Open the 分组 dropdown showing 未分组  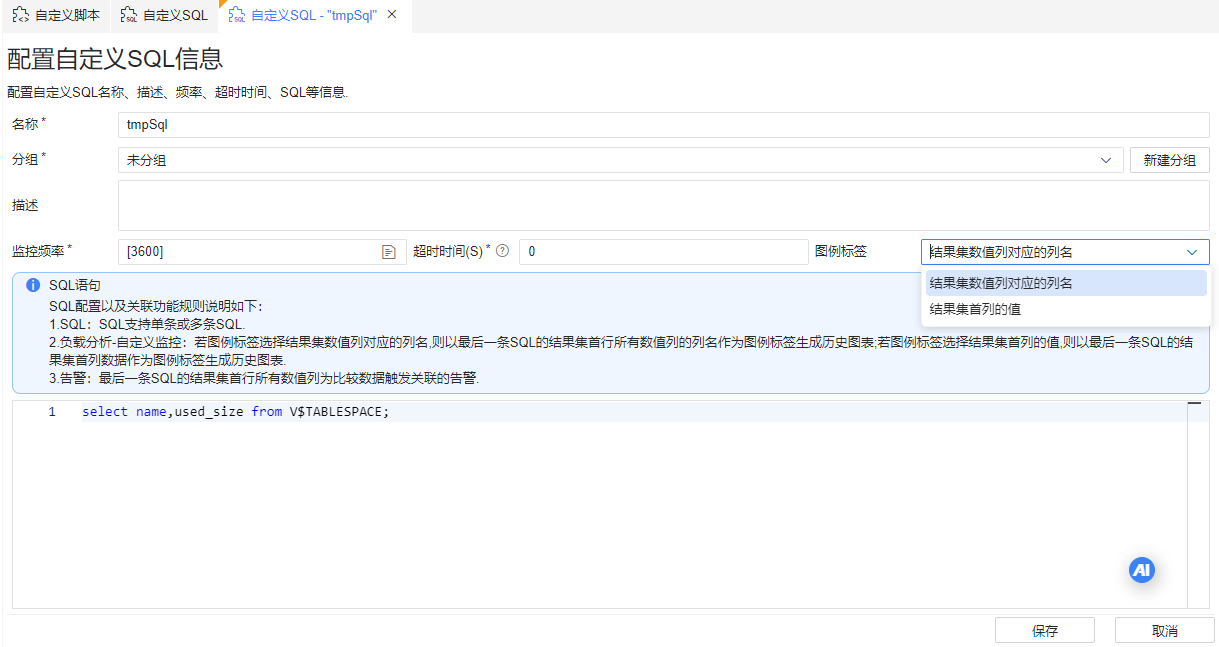[620, 160]
